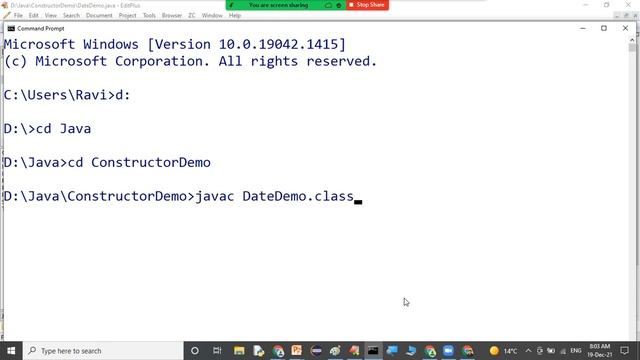This screenshot has width=640, height=360.
Task: Open the blue chat bubble taskbar icon
Action: tap(392, 351)
